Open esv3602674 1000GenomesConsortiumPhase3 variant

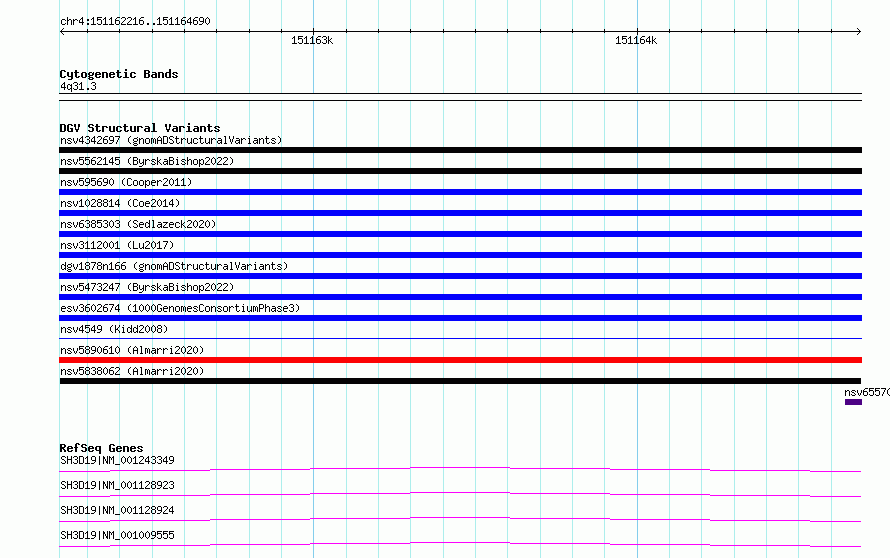180,308
